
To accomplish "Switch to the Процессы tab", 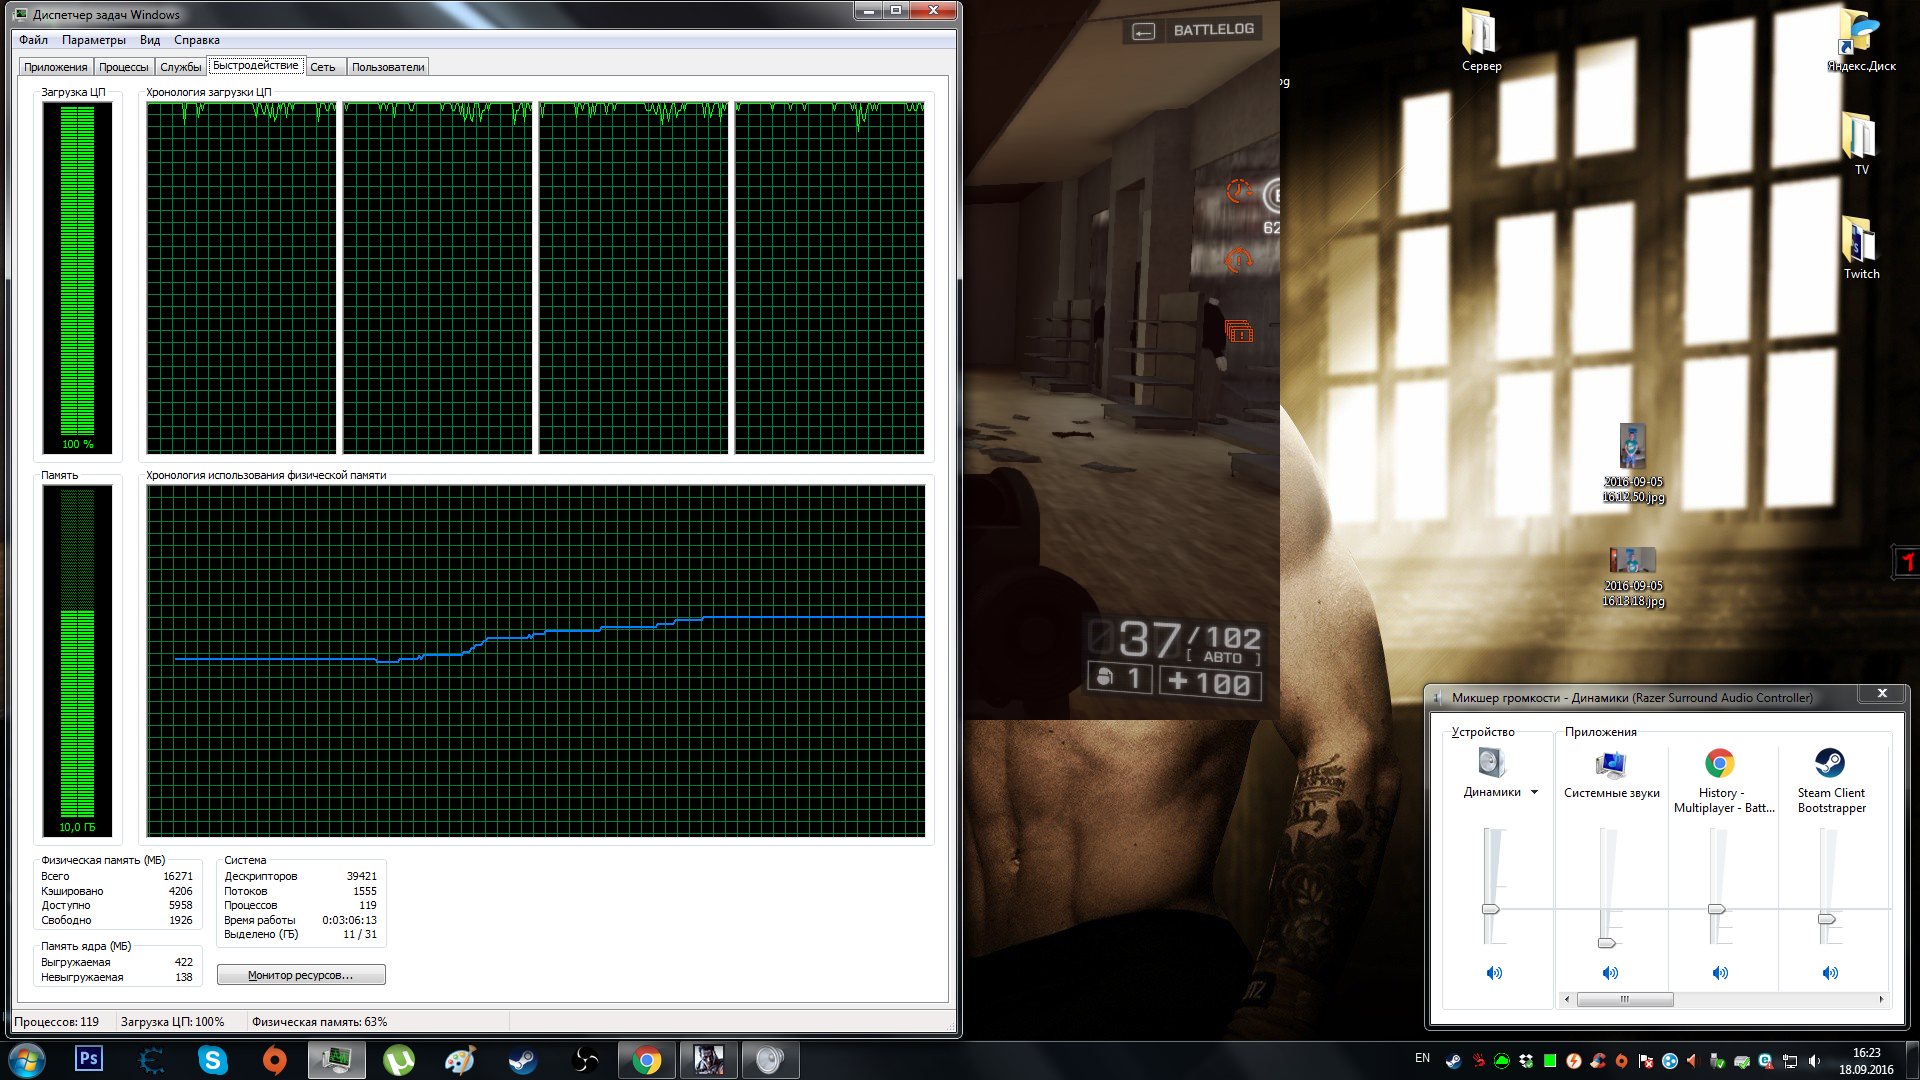I will click(x=123, y=67).
